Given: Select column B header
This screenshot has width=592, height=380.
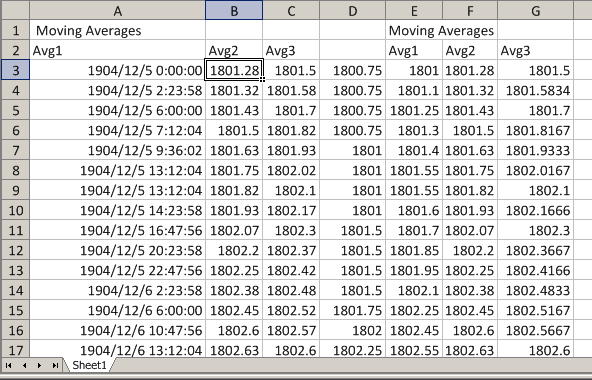Looking at the screenshot, I should [x=234, y=10].
